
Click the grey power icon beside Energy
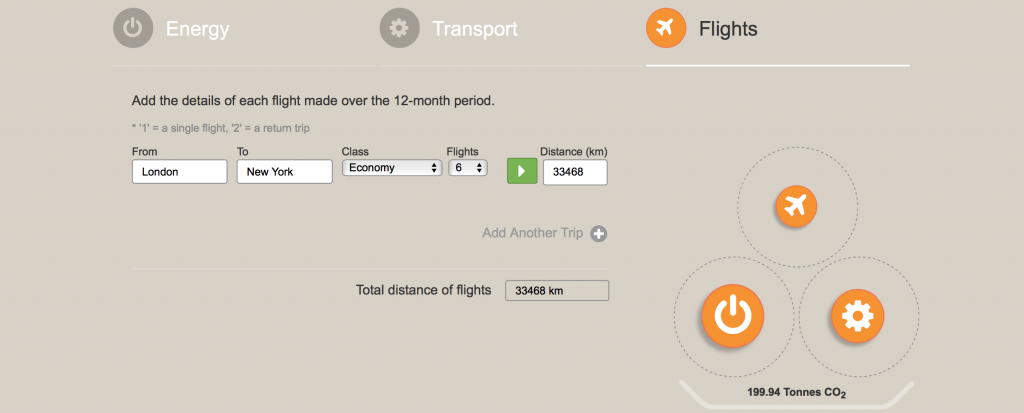pos(133,28)
